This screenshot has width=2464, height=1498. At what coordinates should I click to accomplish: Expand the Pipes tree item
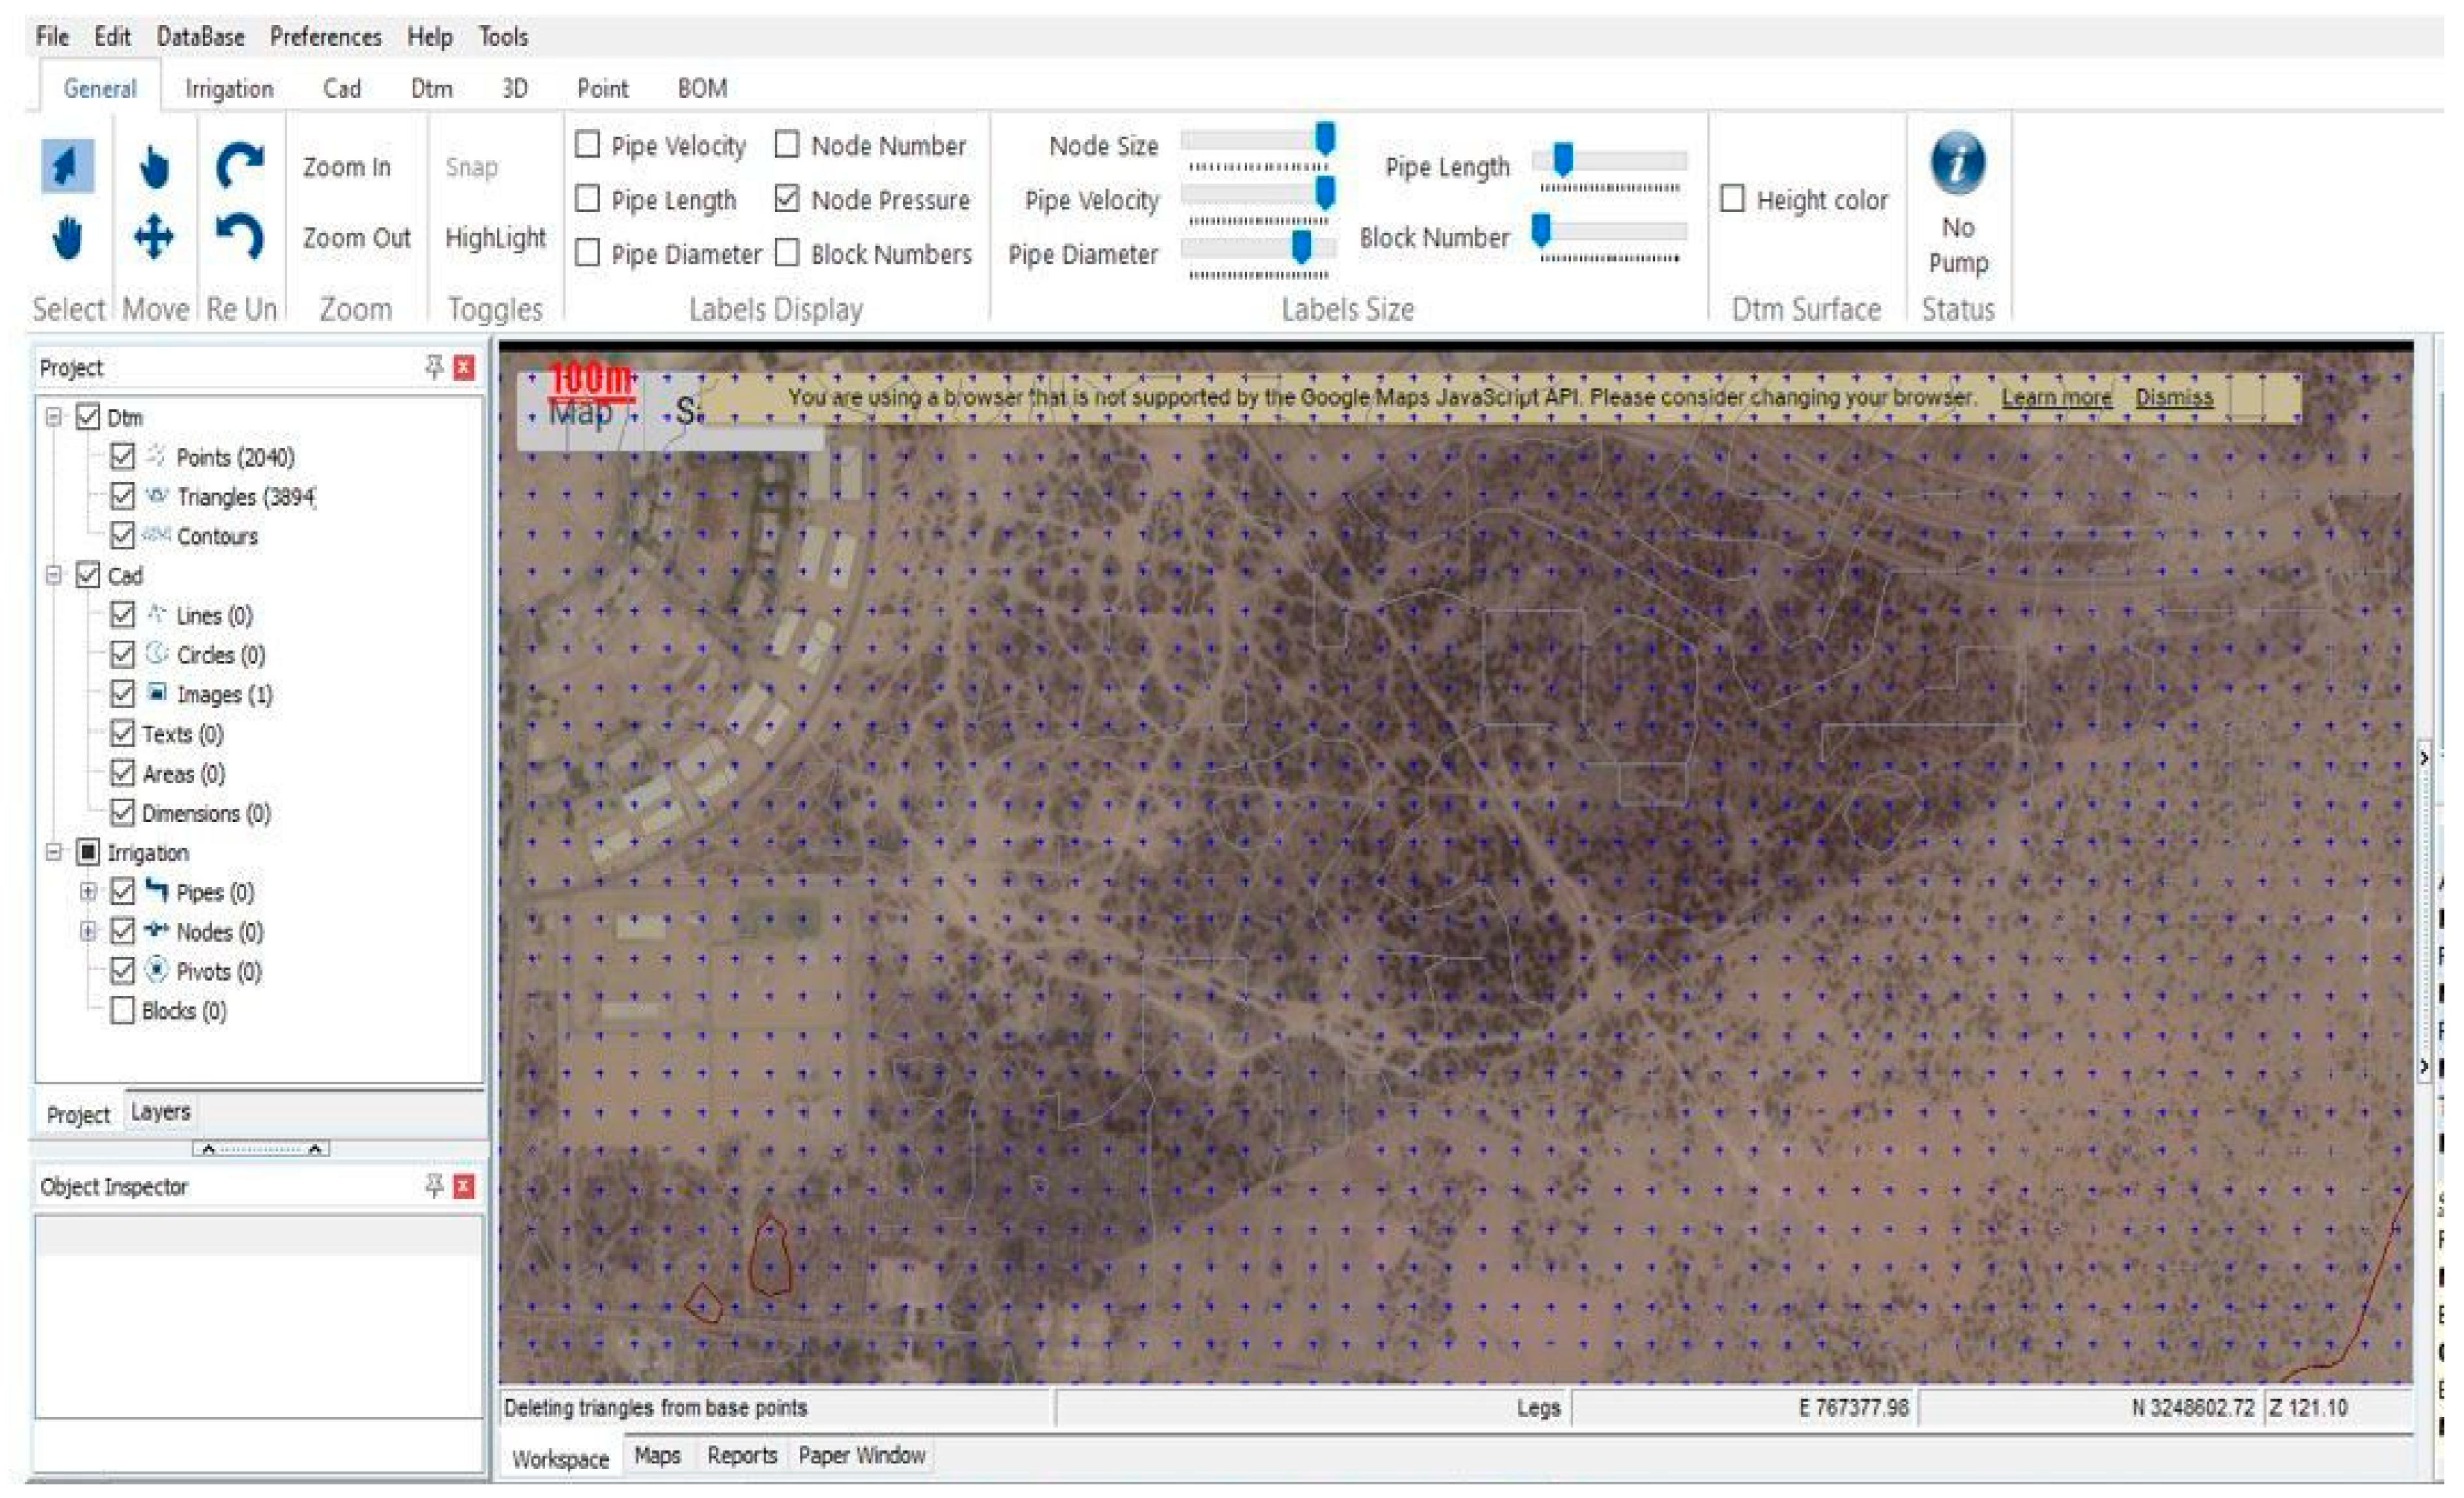click(x=88, y=891)
